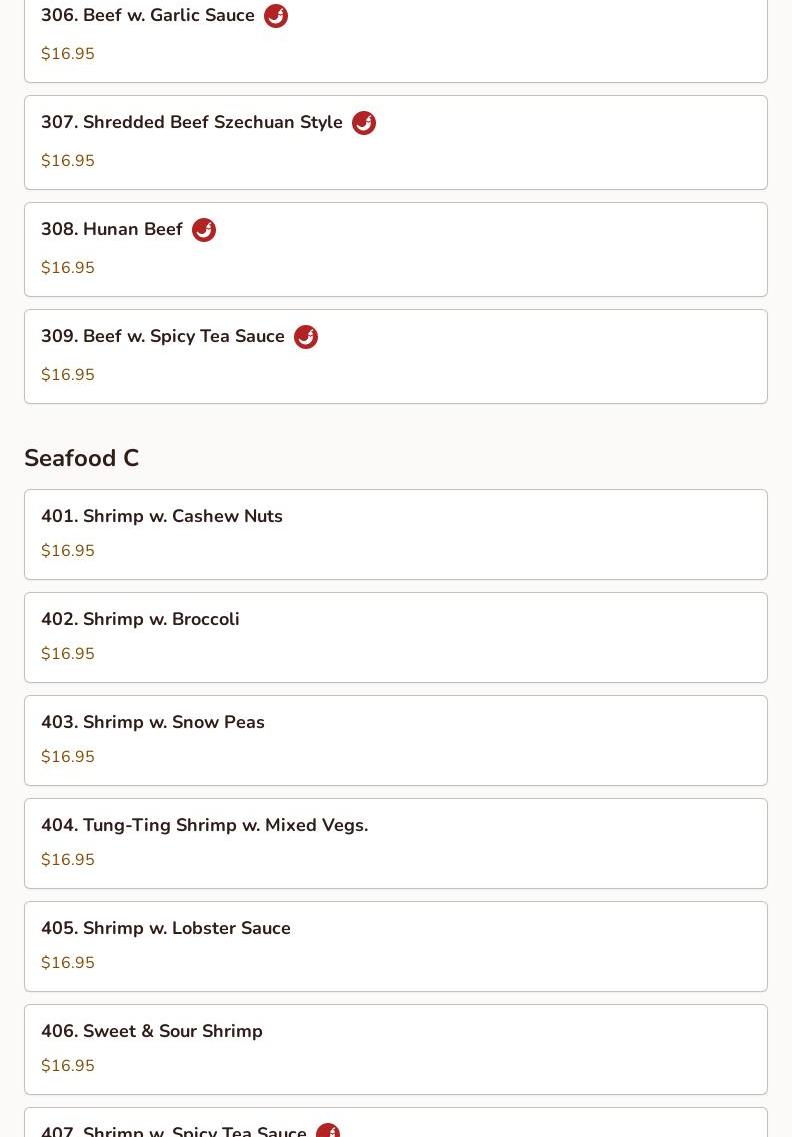Open 402. Shrimp w. Broccoli item
Screen dimensions: 792x1137
tap(396, 637)
